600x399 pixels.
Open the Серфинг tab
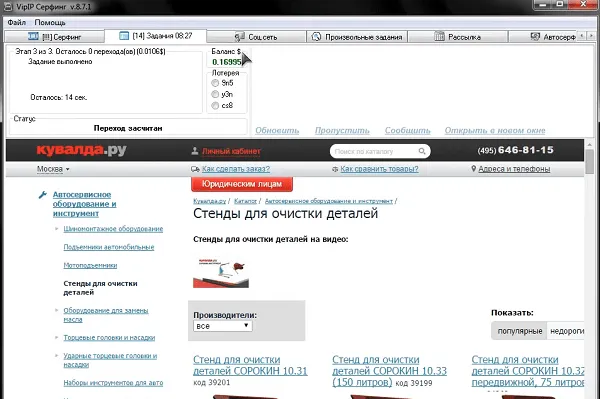click(x=54, y=37)
